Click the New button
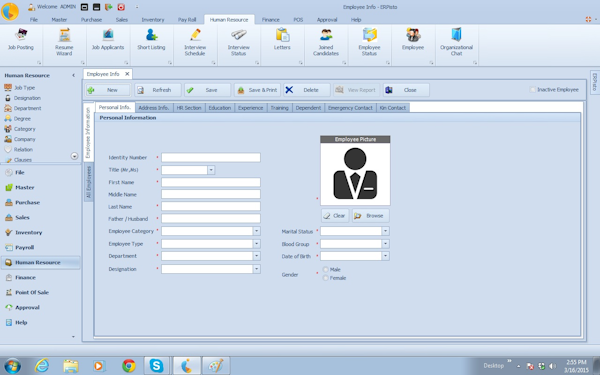 pos(108,90)
